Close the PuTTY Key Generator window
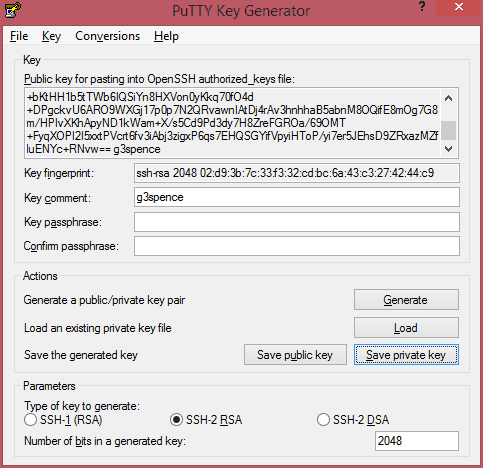Image resolution: width=483 pixels, height=468 pixels. point(459,7)
